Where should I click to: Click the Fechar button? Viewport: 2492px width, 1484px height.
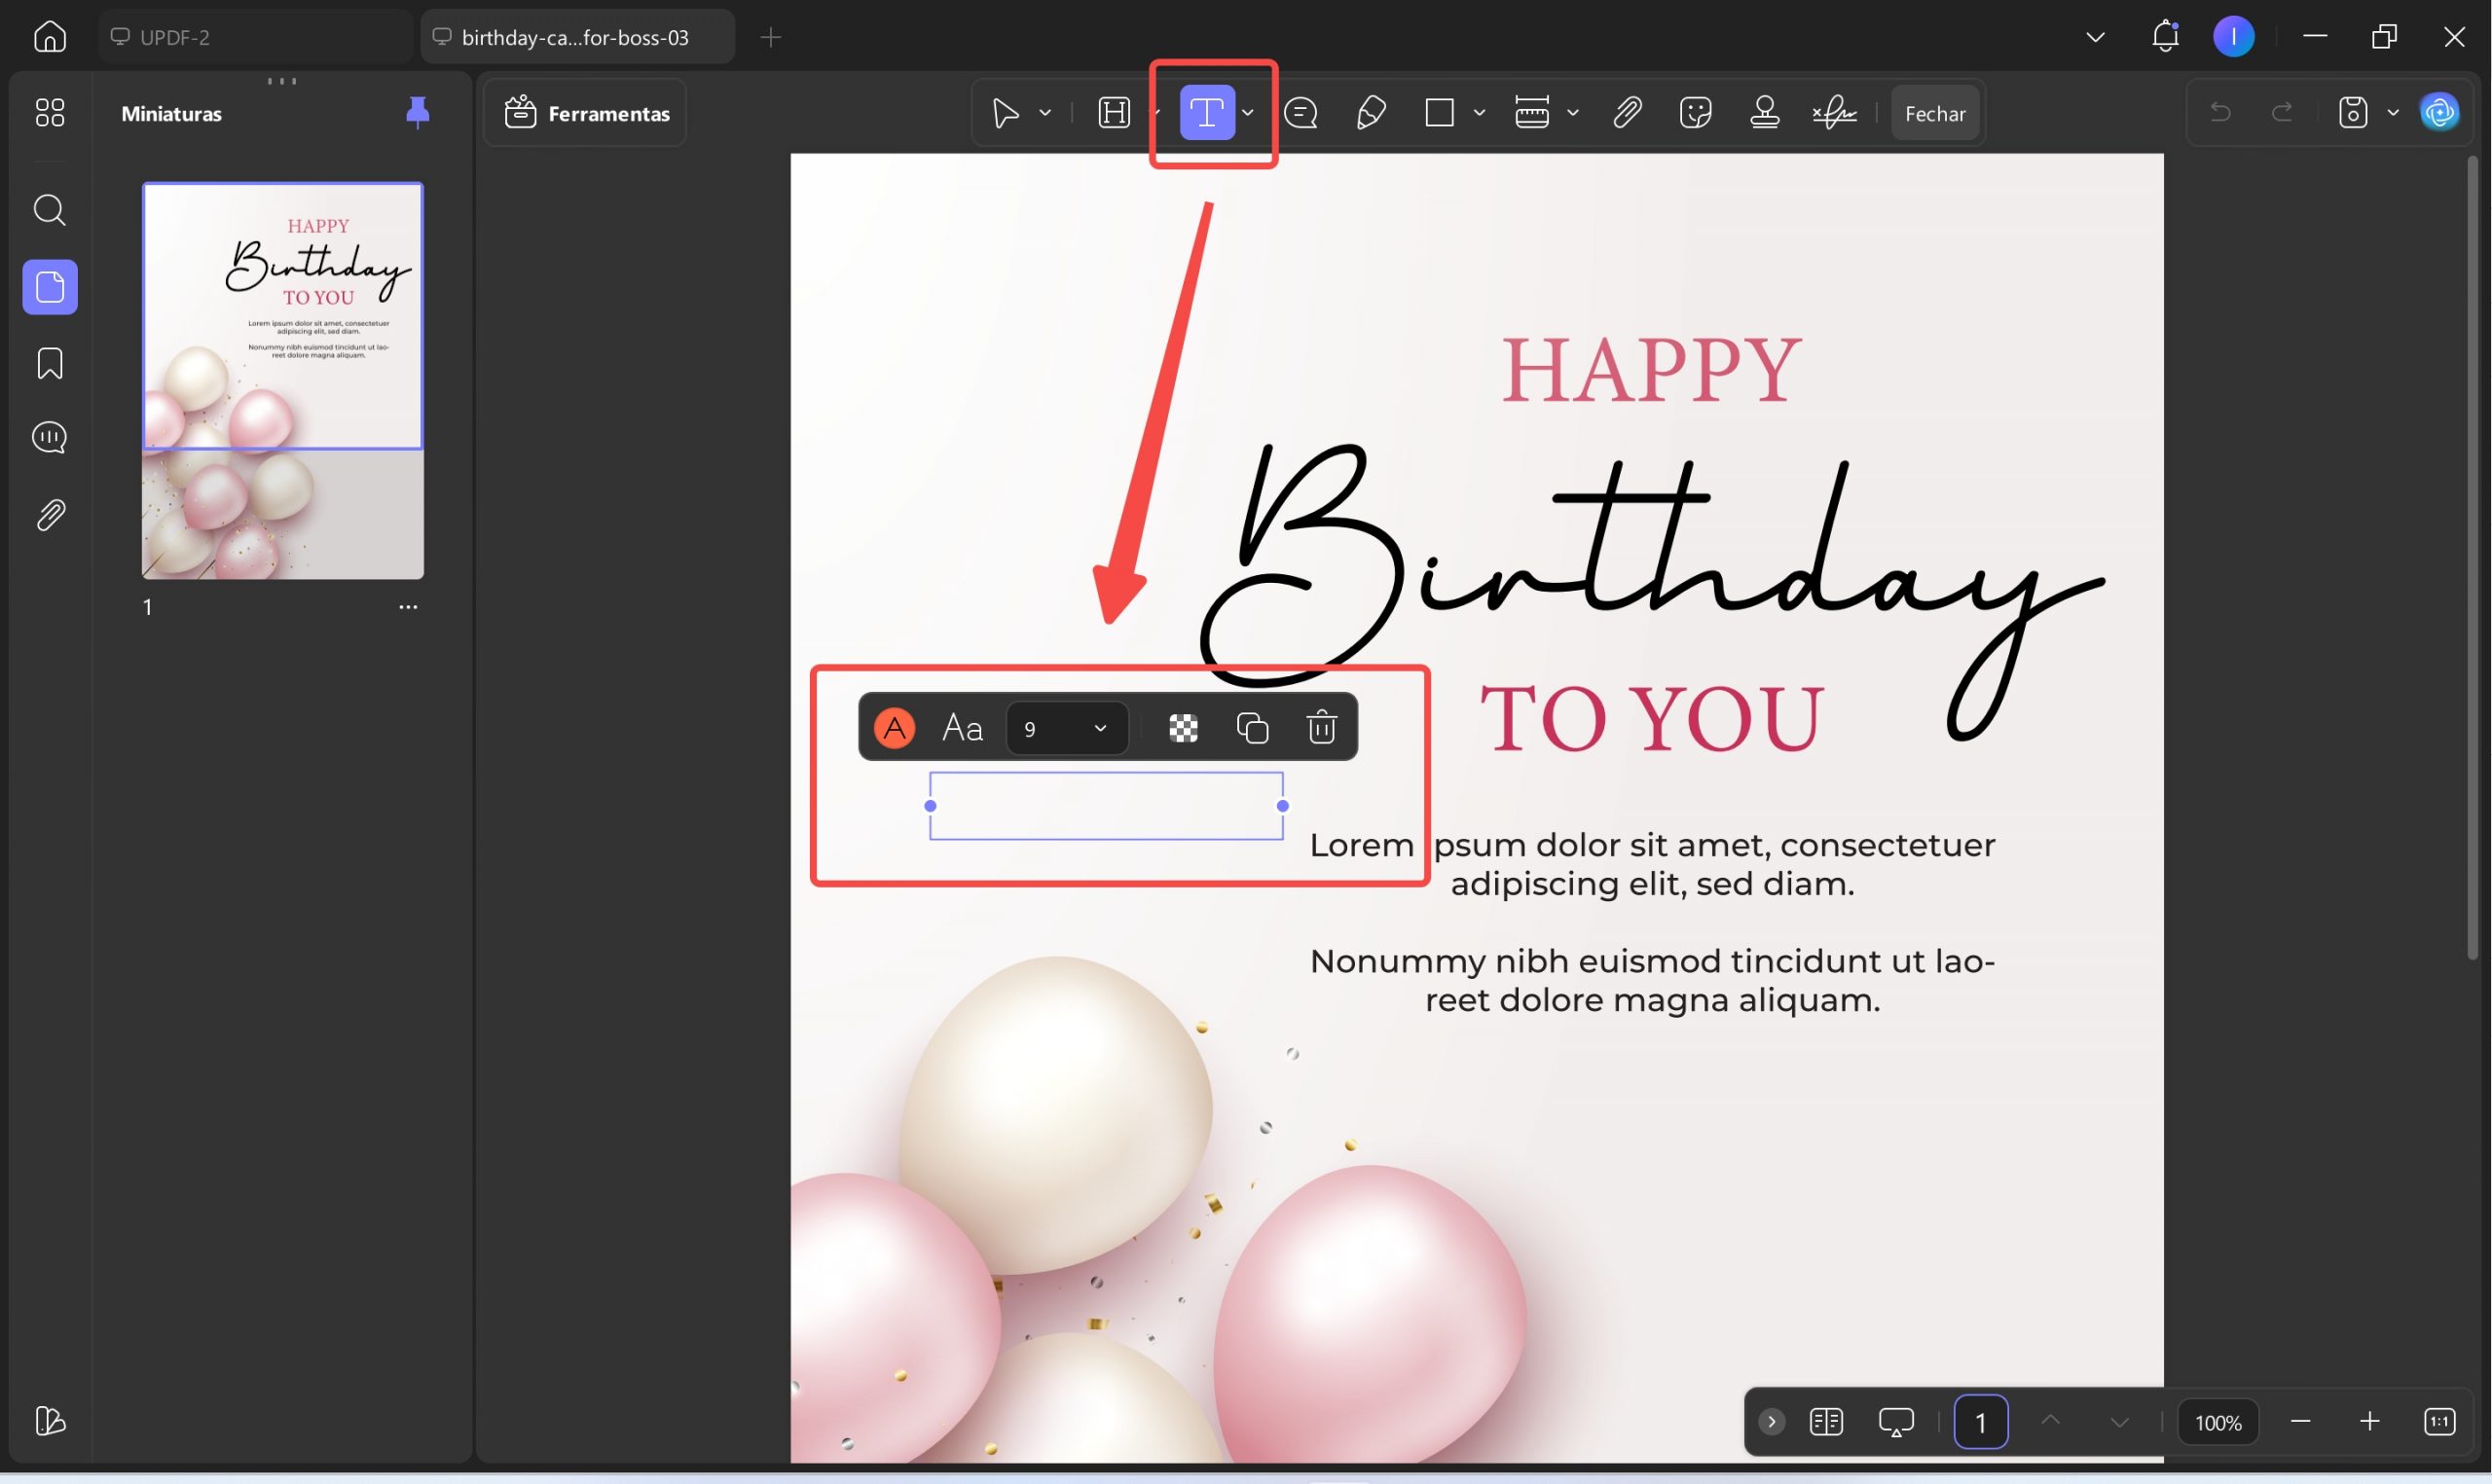coord(1935,113)
